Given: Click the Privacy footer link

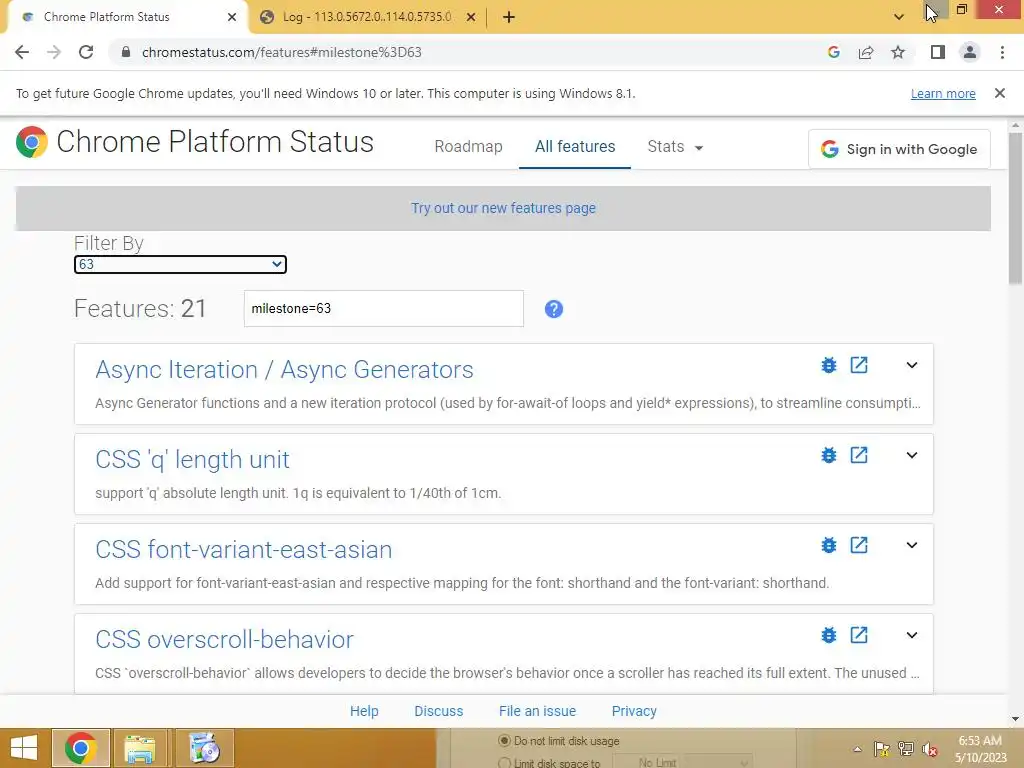Looking at the screenshot, I should pyautogui.click(x=634, y=711).
